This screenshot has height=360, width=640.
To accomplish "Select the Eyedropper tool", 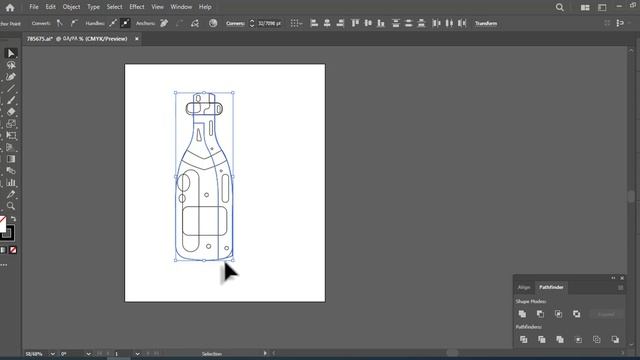I will tap(11, 194).
